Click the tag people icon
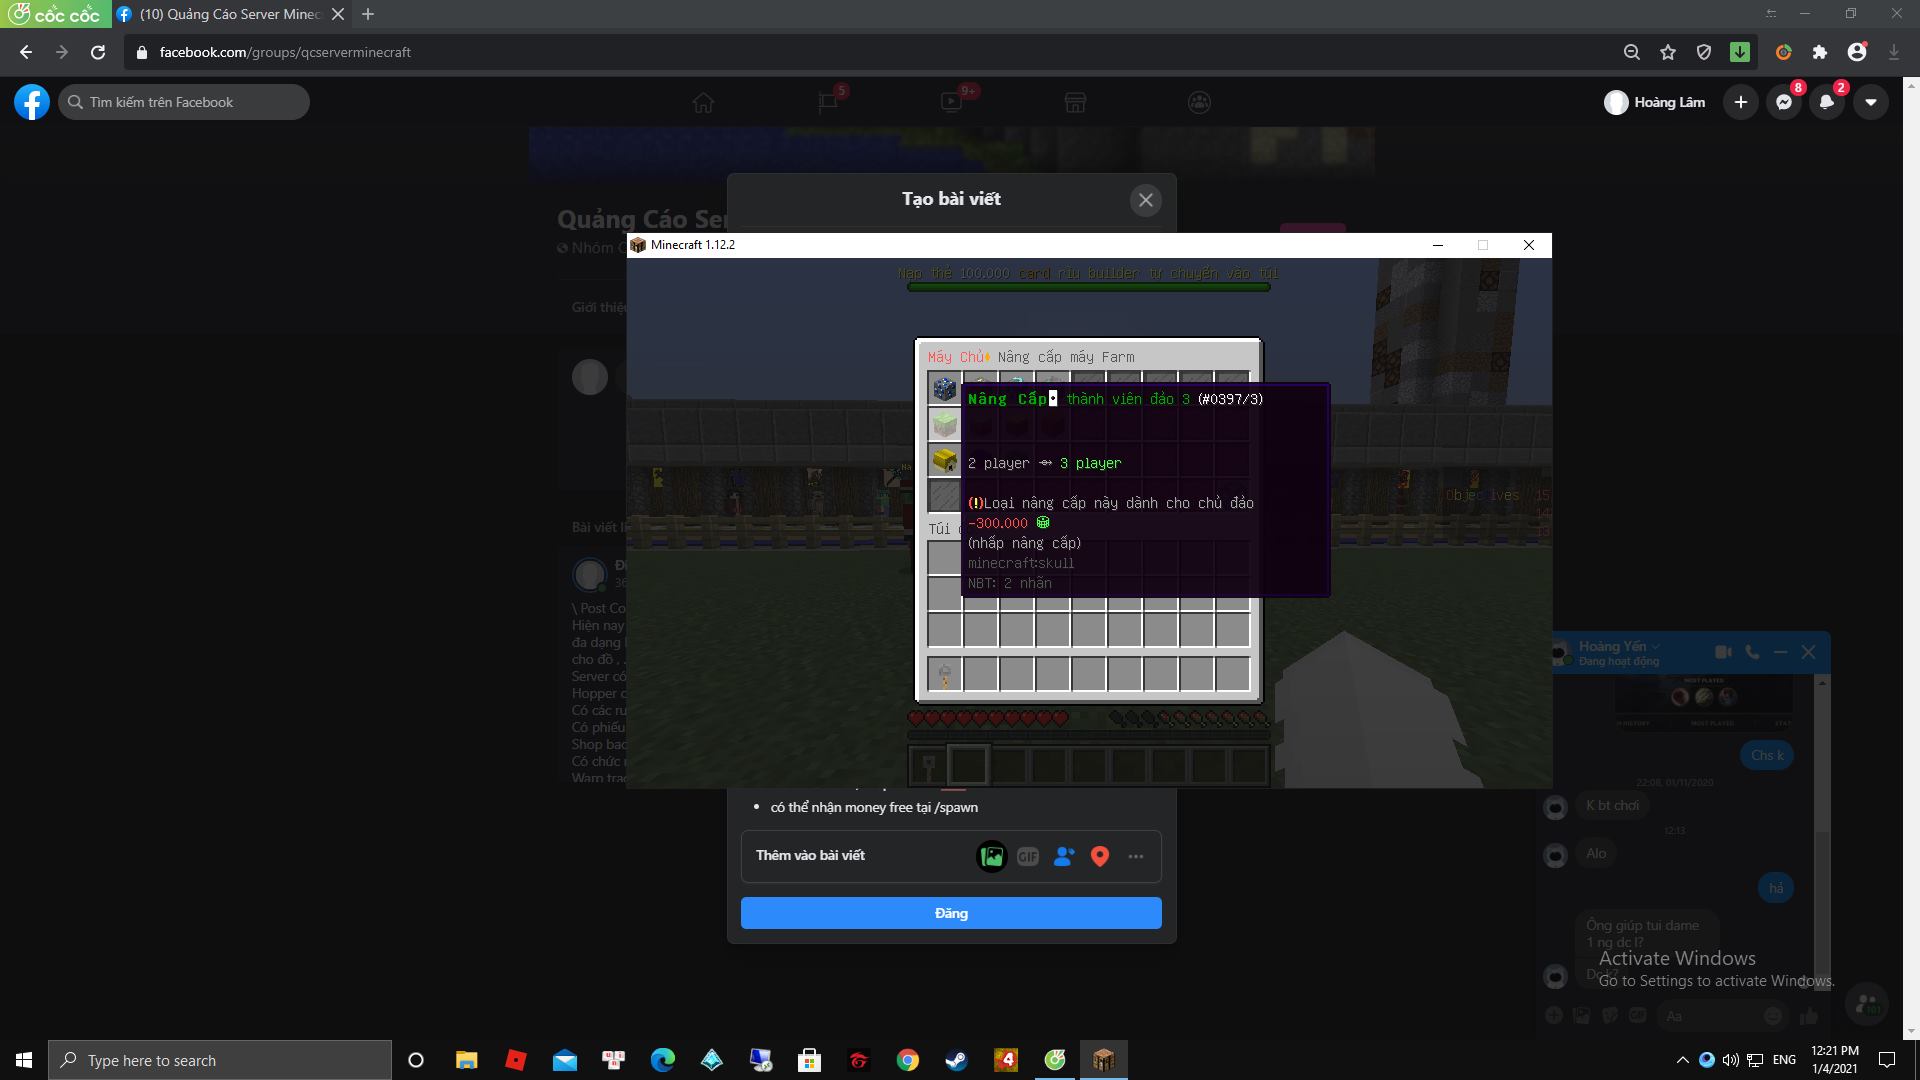Viewport: 1920px width, 1080px height. pyautogui.click(x=1063, y=856)
